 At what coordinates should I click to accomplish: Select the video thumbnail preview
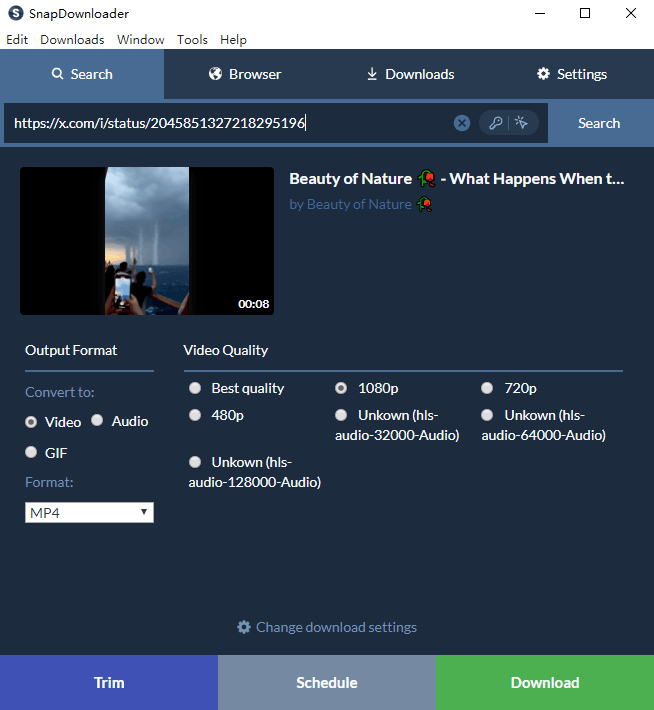(147, 241)
